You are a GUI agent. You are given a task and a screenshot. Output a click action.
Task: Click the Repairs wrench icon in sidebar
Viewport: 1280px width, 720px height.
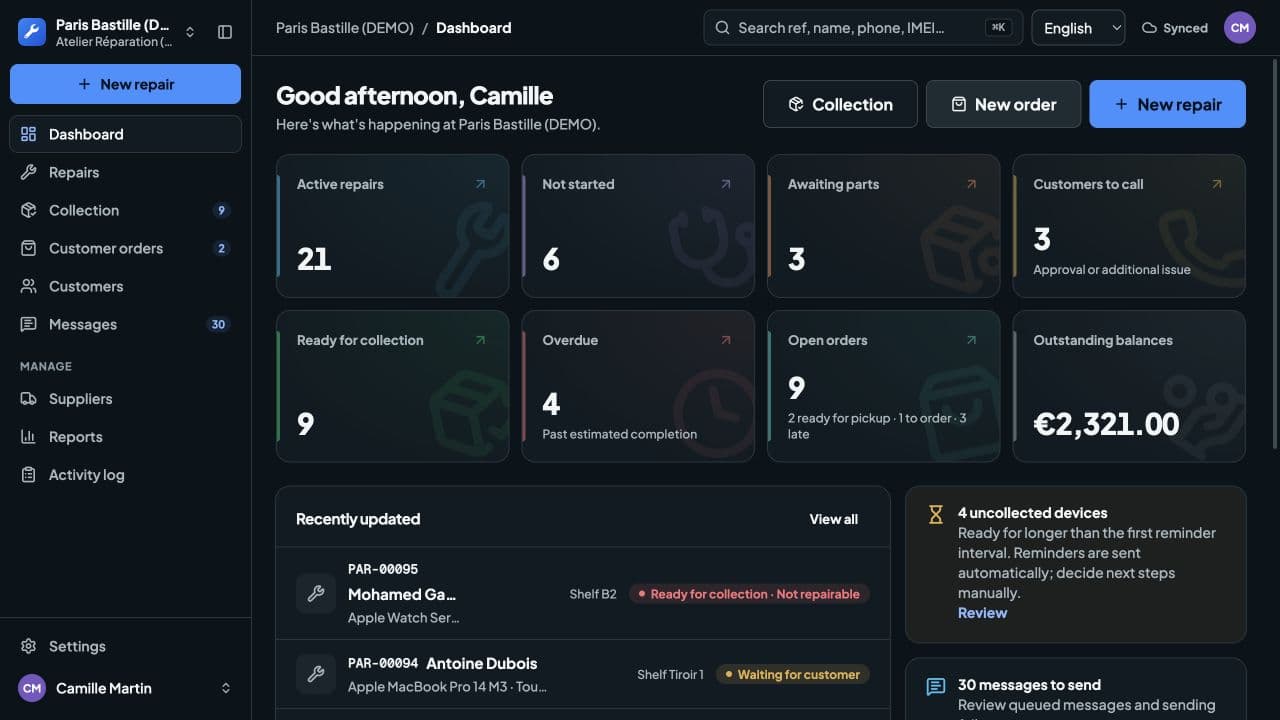pos(29,172)
